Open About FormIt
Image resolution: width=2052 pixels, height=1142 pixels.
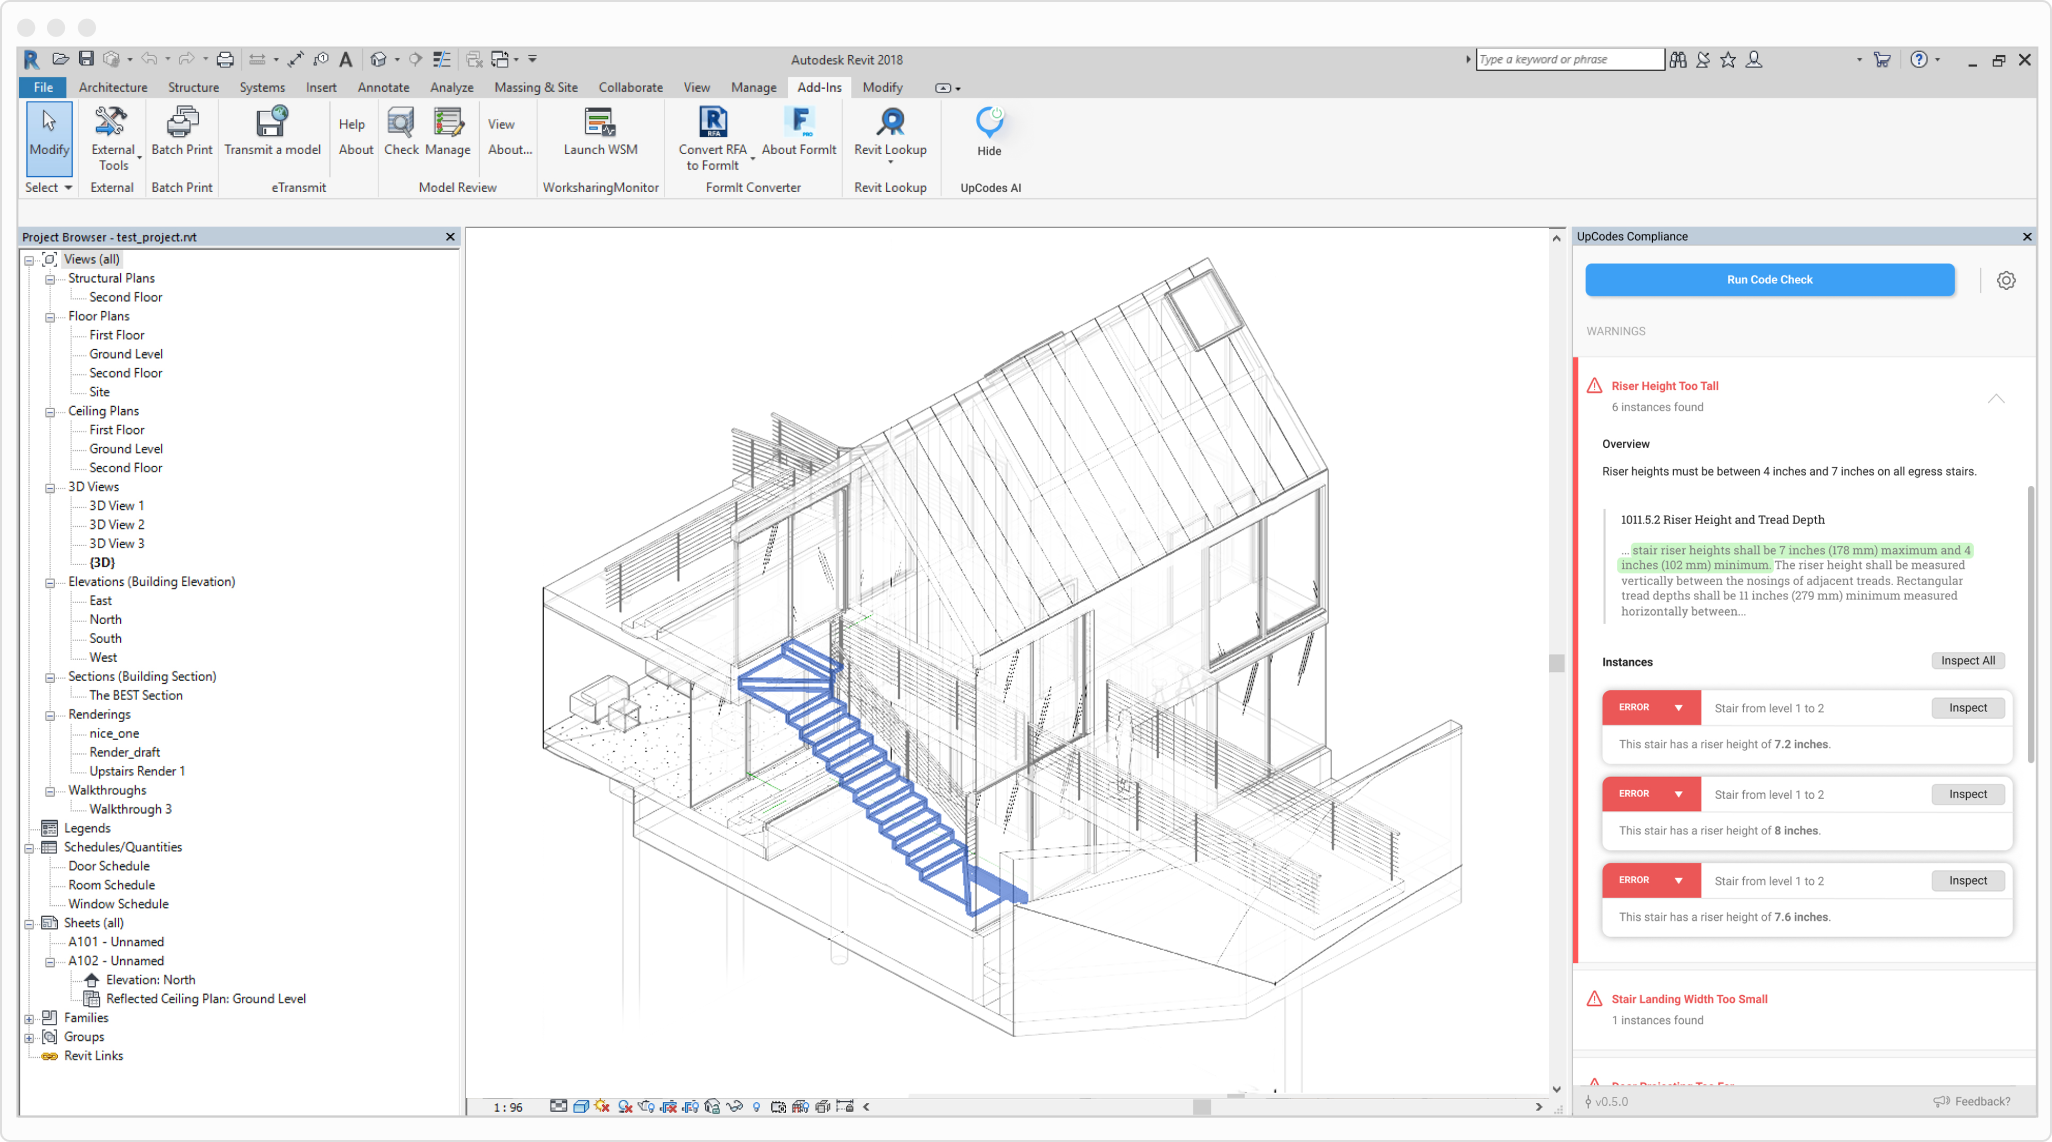pyautogui.click(x=799, y=131)
